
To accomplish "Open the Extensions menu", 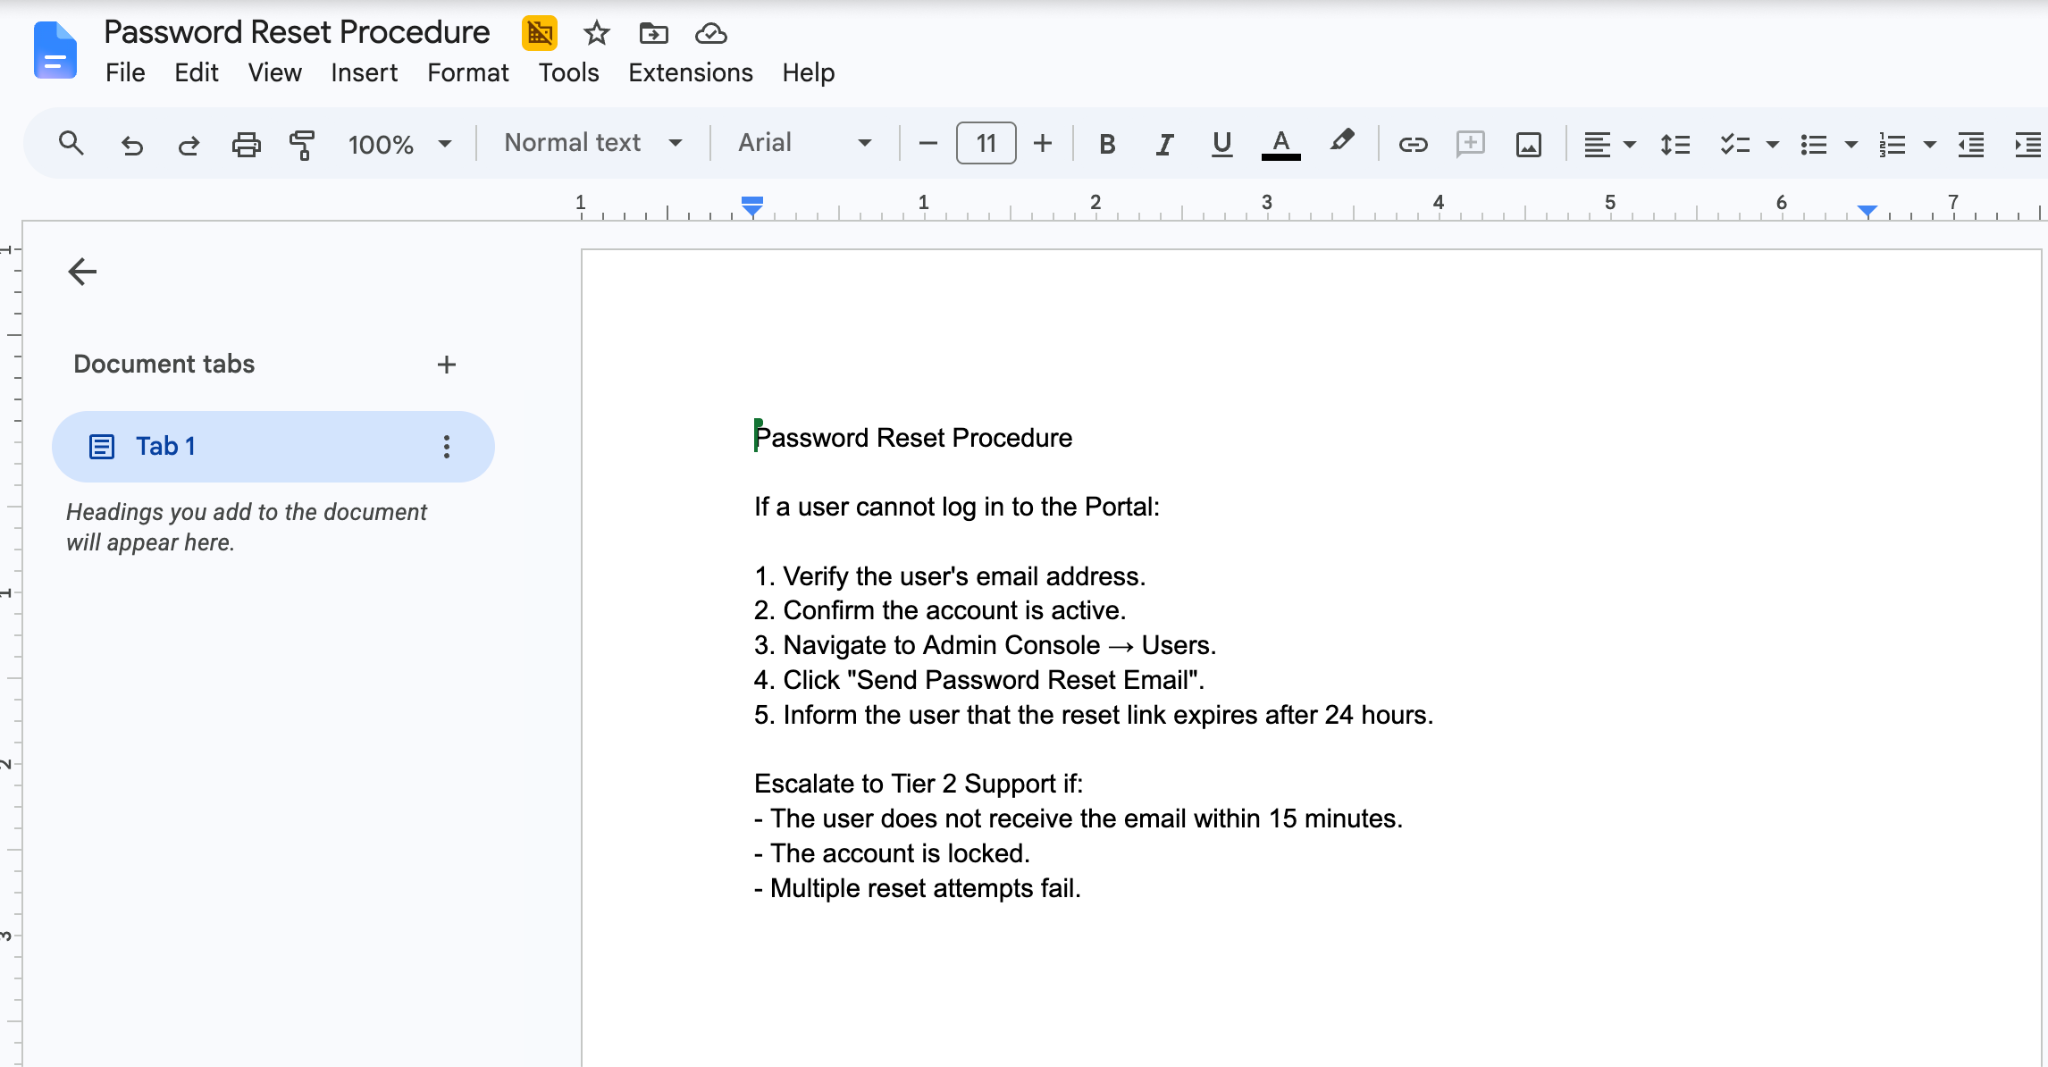I will [690, 73].
